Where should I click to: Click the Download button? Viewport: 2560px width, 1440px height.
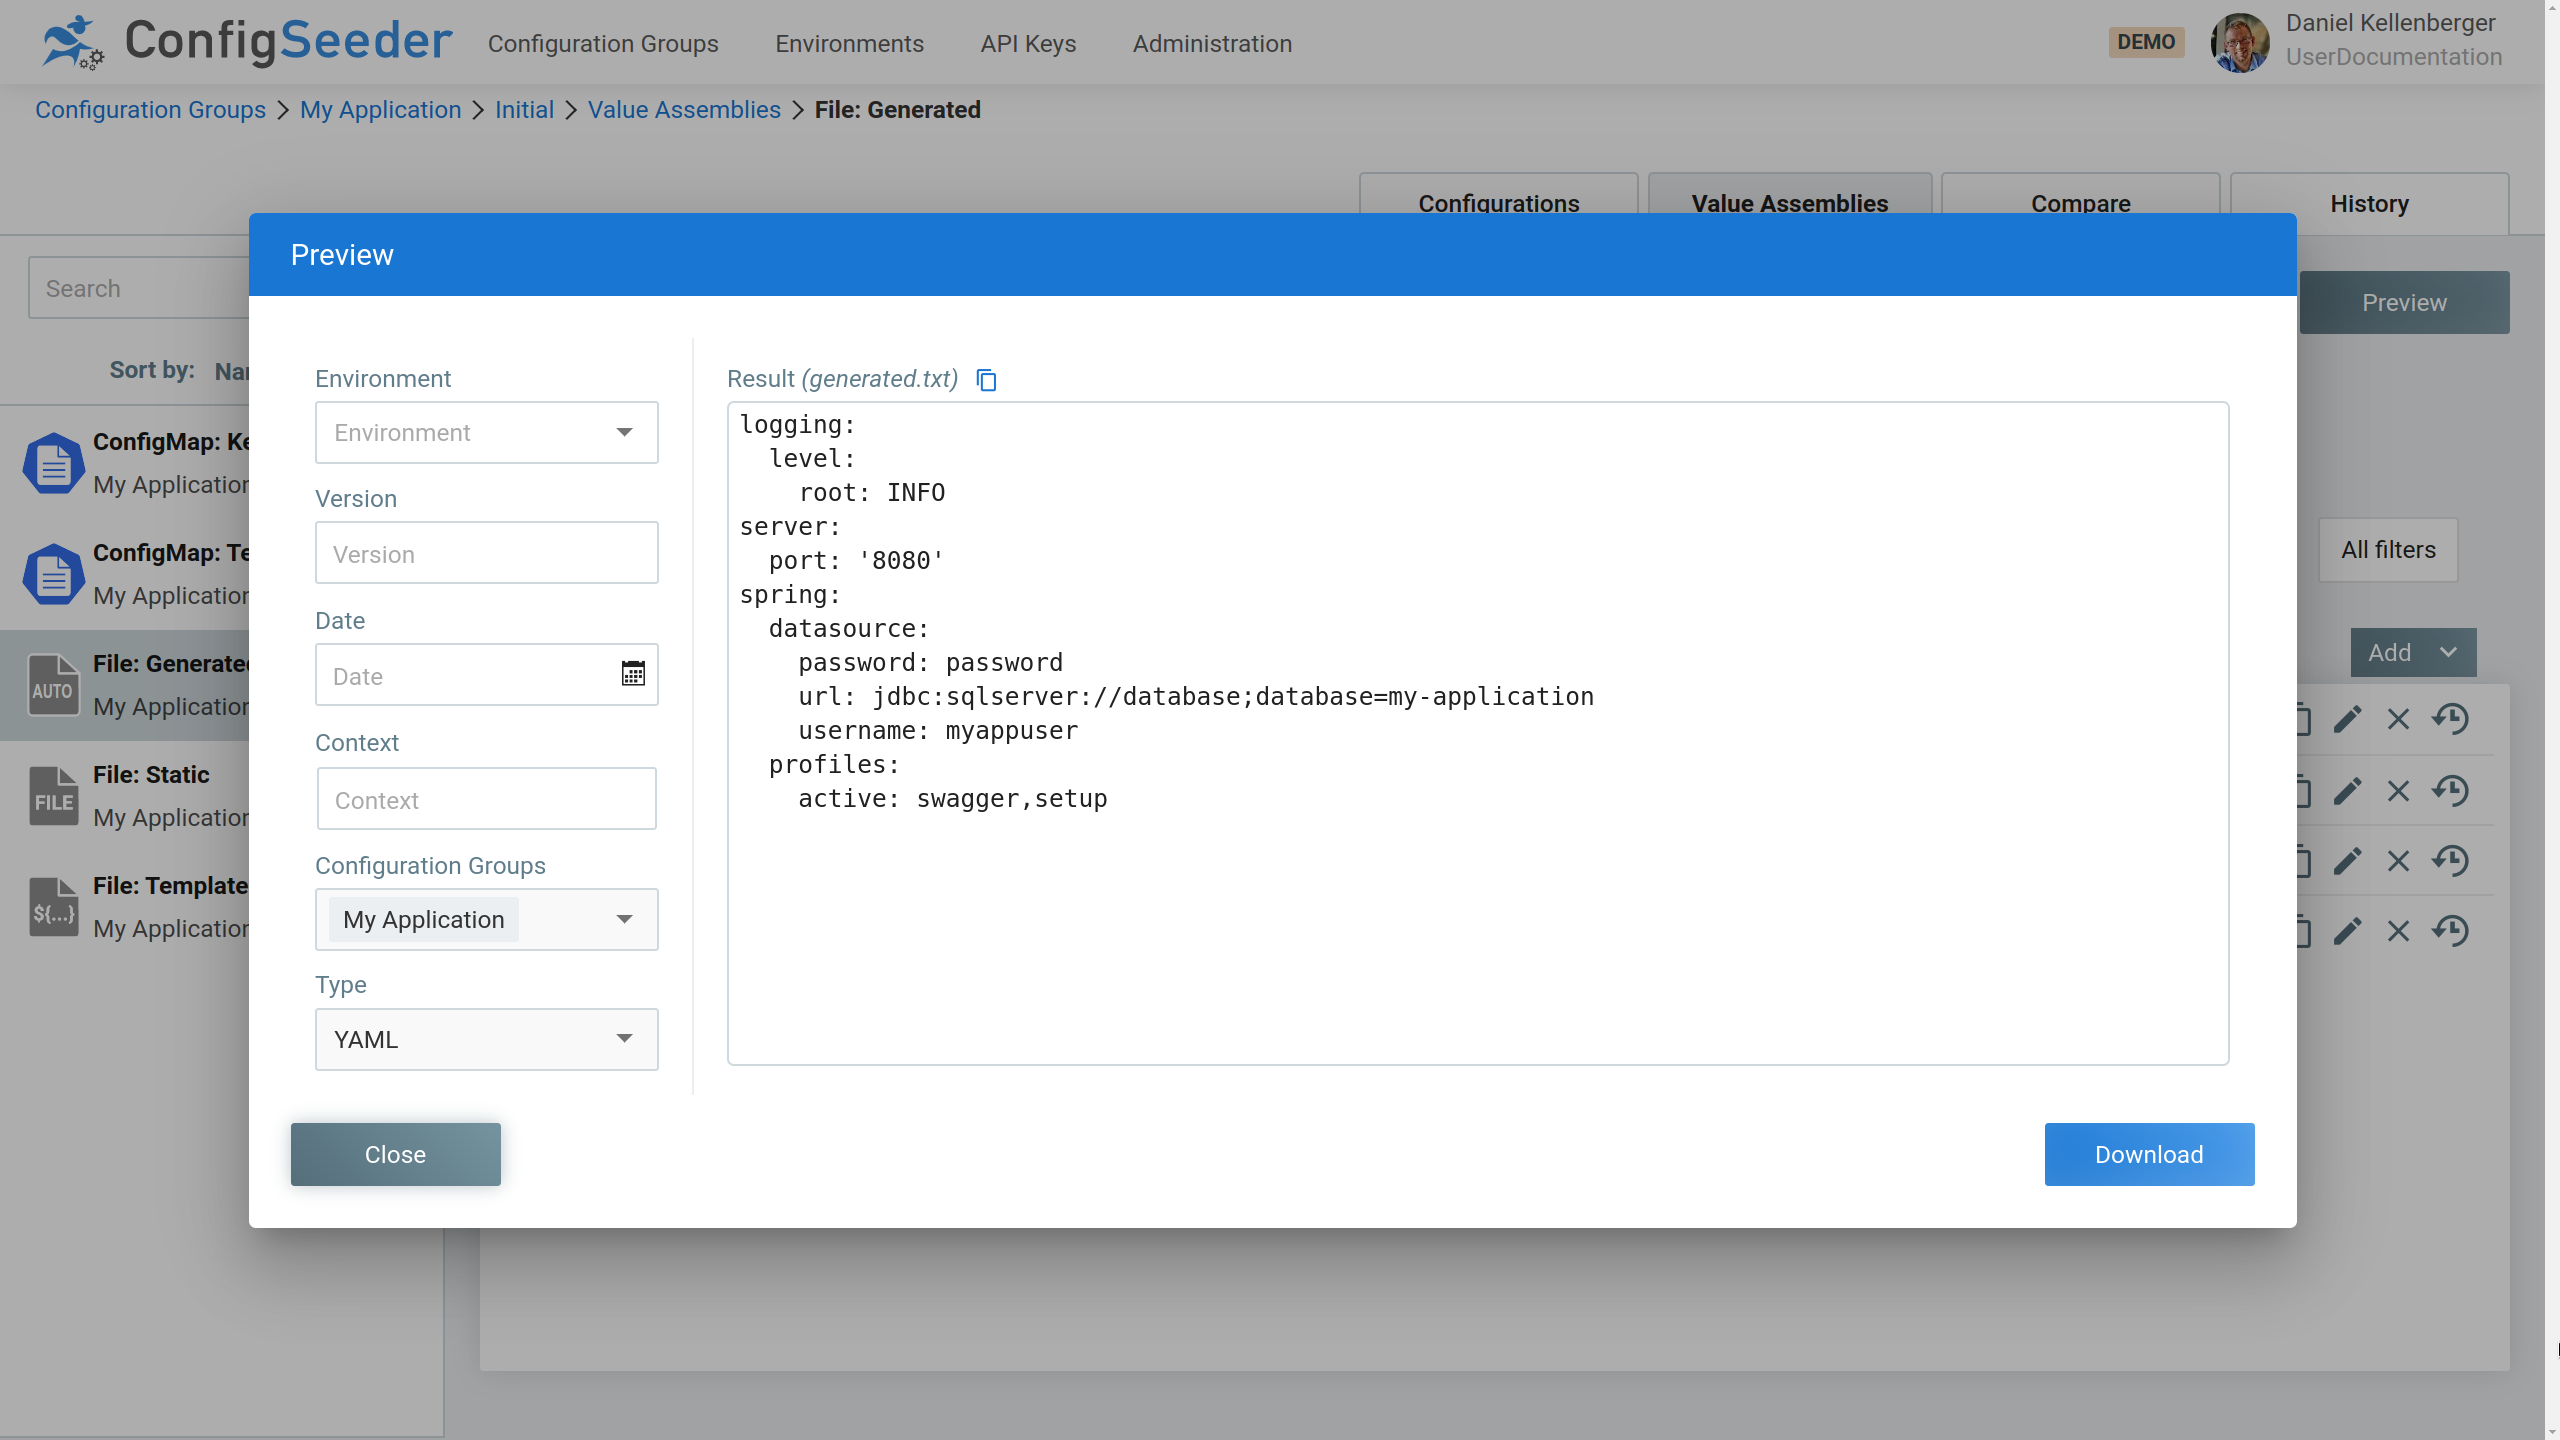click(x=2148, y=1154)
